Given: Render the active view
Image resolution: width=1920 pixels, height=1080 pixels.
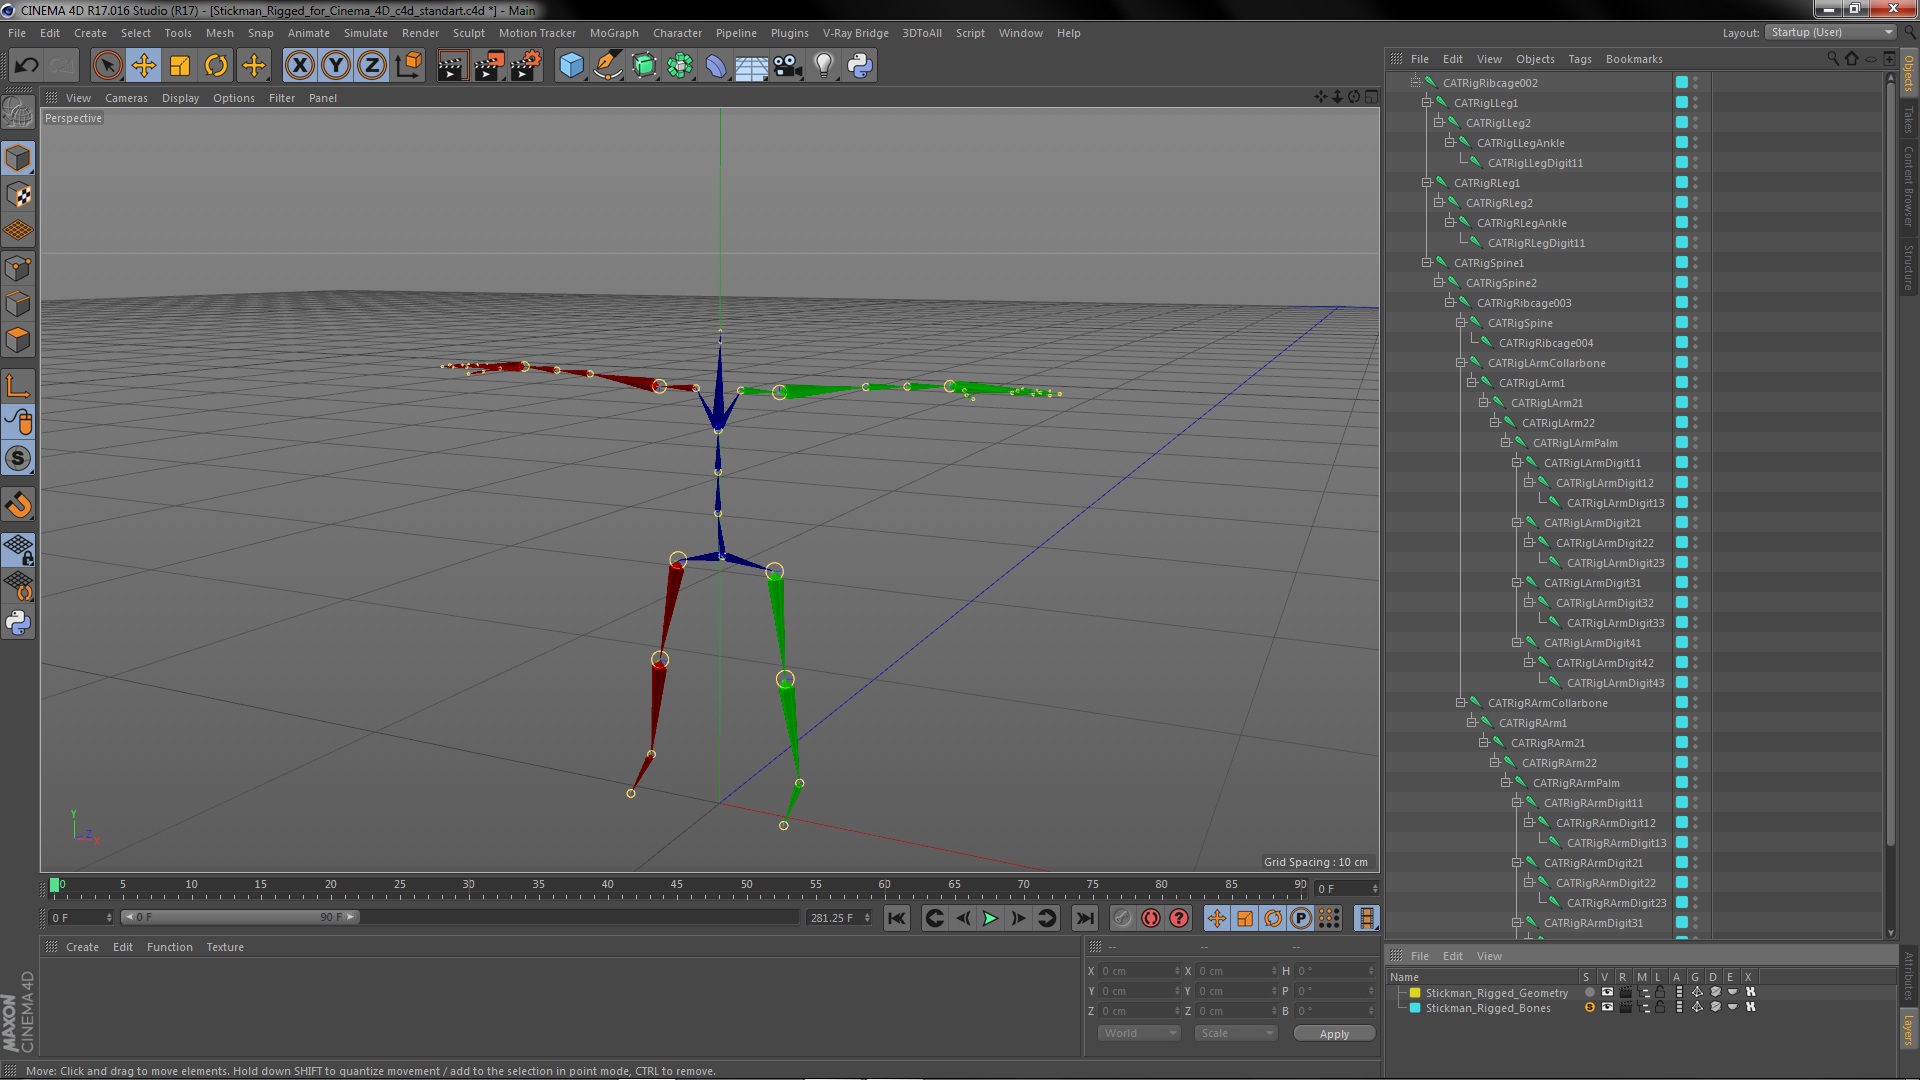Looking at the screenshot, I should tap(452, 66).
